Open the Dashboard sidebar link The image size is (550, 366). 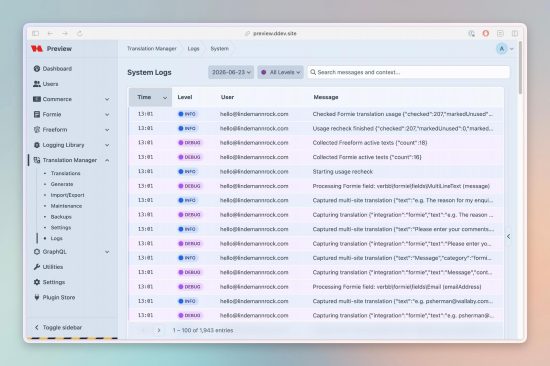(57, 68)
